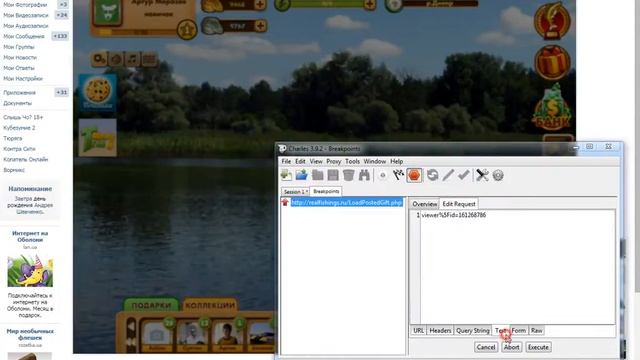Click the Repeat request circular arrow icon
The width and height of the screenshot is (640, 360).
(433, 175)
